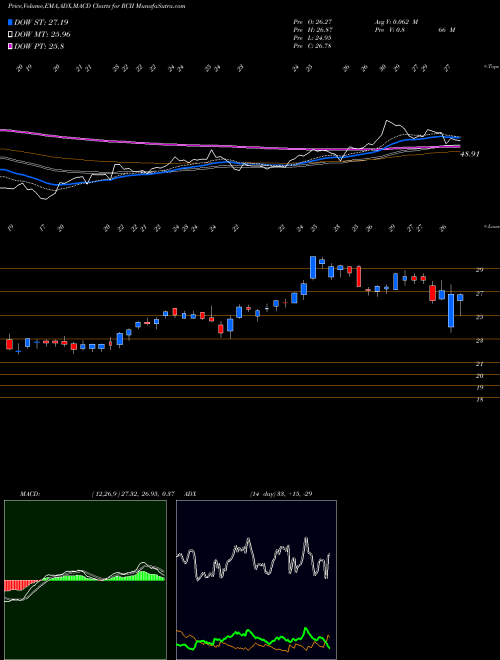Click the 25 price axis label
This screenshot has width=500, height=660.
click(x=479, y=317)
